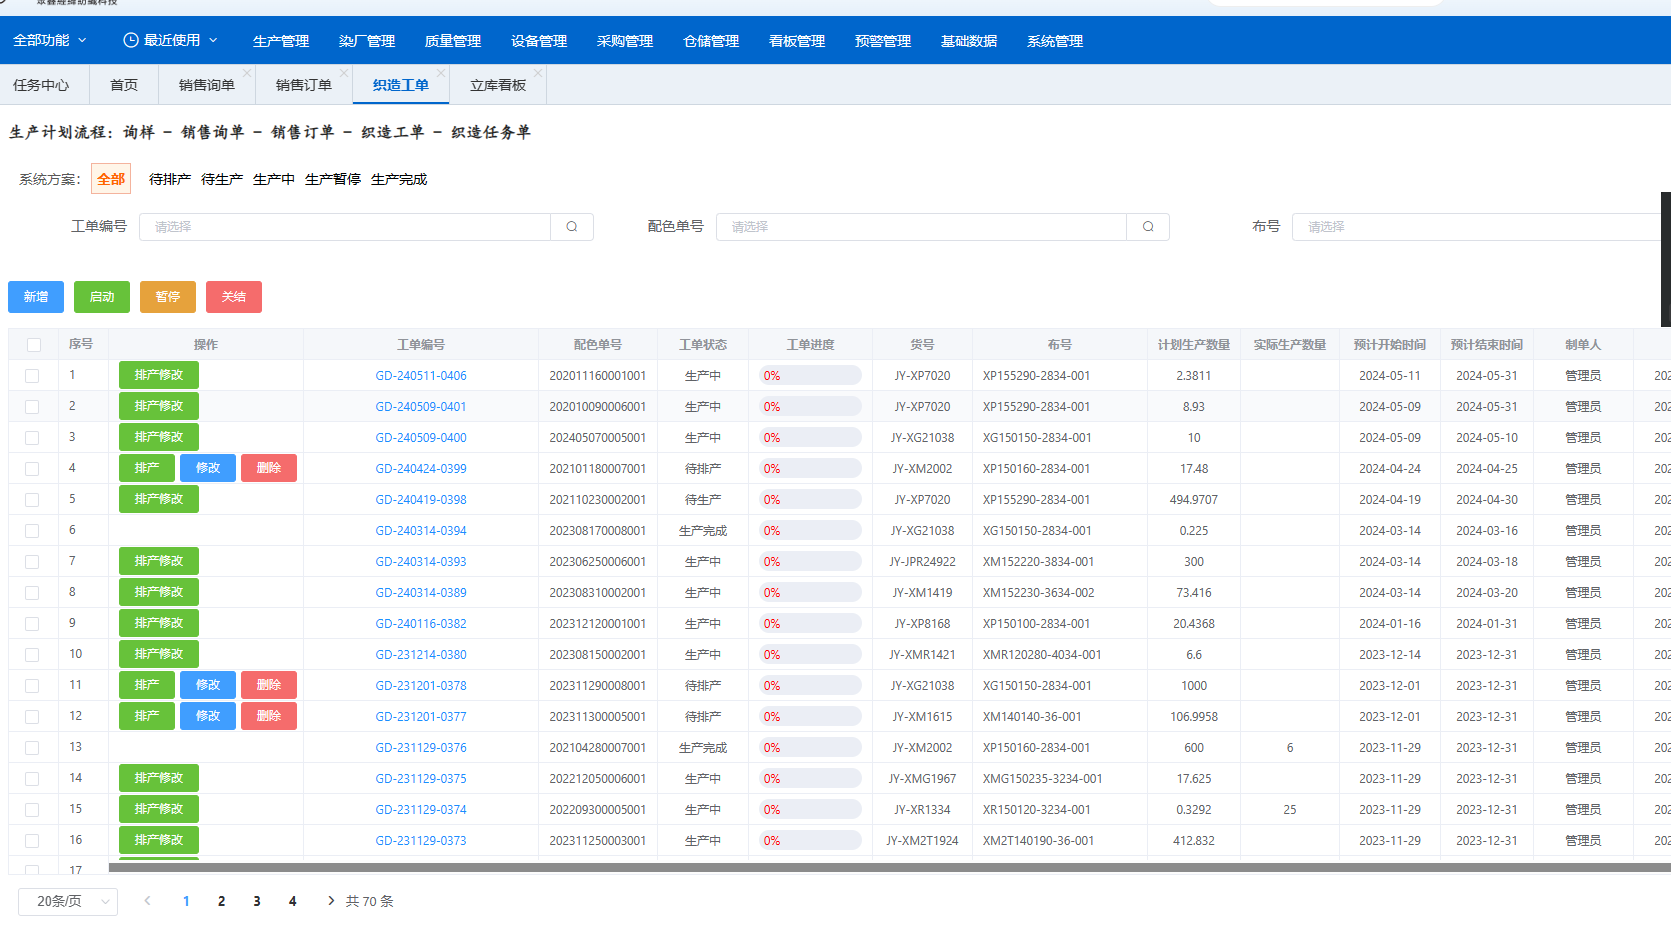Screen dimensions: 1671x930
Task: Filter by 生产暂停 scheme
Action: coord(333,179)
